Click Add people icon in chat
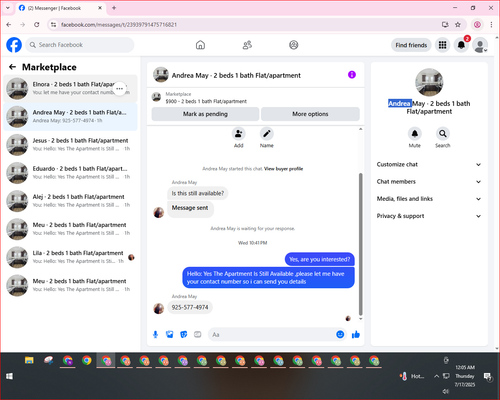This screenshot has height=400, width=500. (239, 134)
